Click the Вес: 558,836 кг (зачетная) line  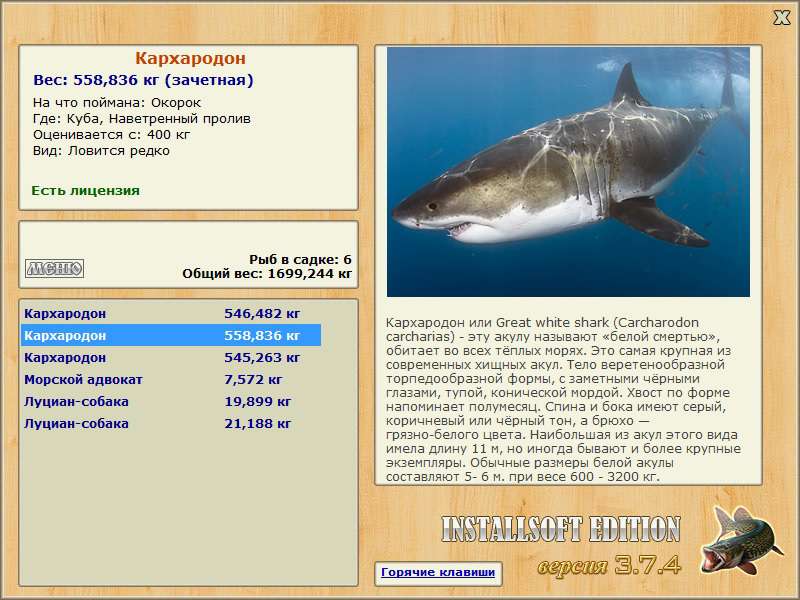(x=143, y=80)
